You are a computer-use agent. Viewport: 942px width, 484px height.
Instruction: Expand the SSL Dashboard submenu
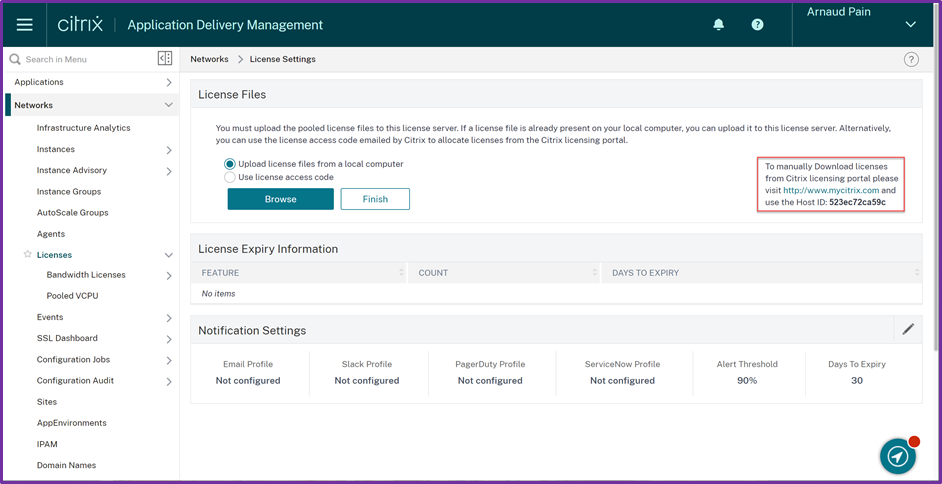[x=168, y=339]
